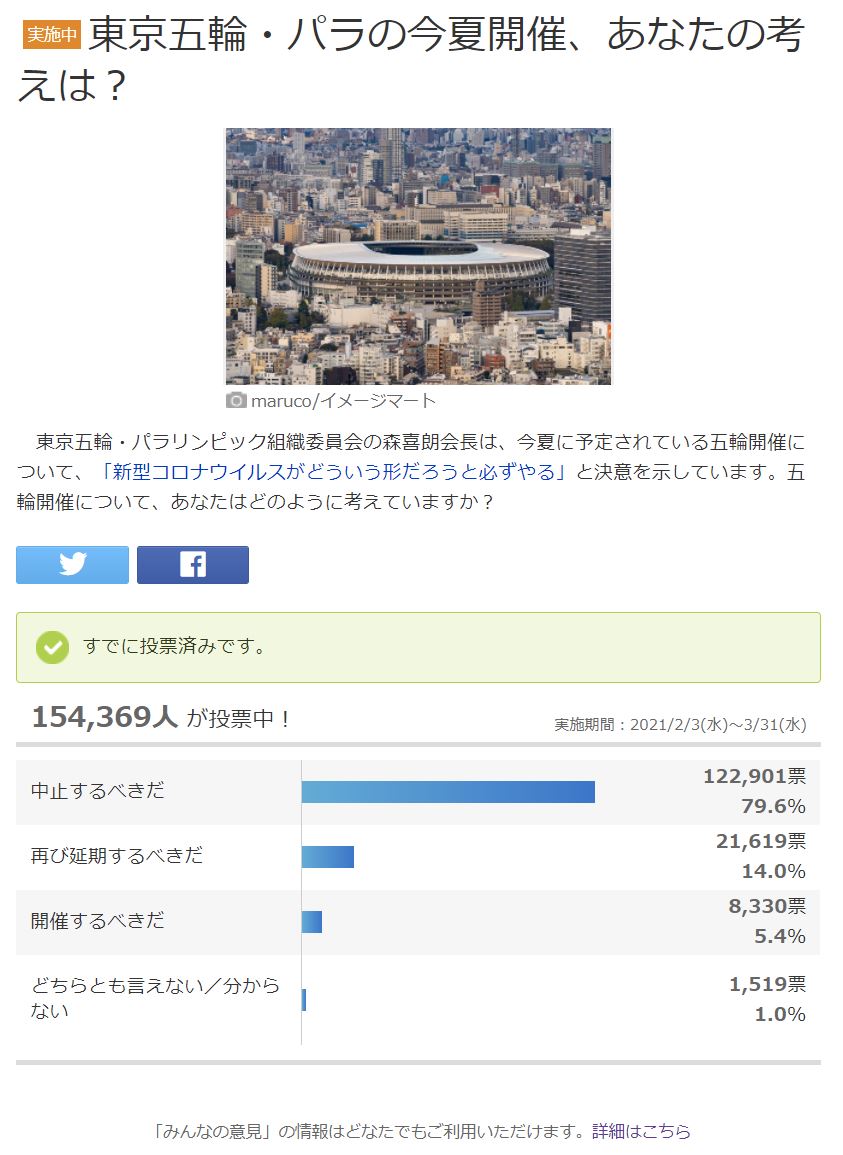
Task: Click the すでに投票済みです notice banner
Action: [419, 647]
